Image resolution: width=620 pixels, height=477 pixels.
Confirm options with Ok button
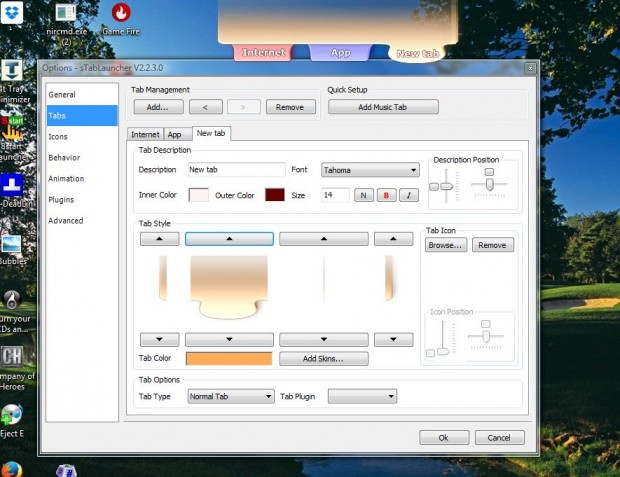pos(444,437)
